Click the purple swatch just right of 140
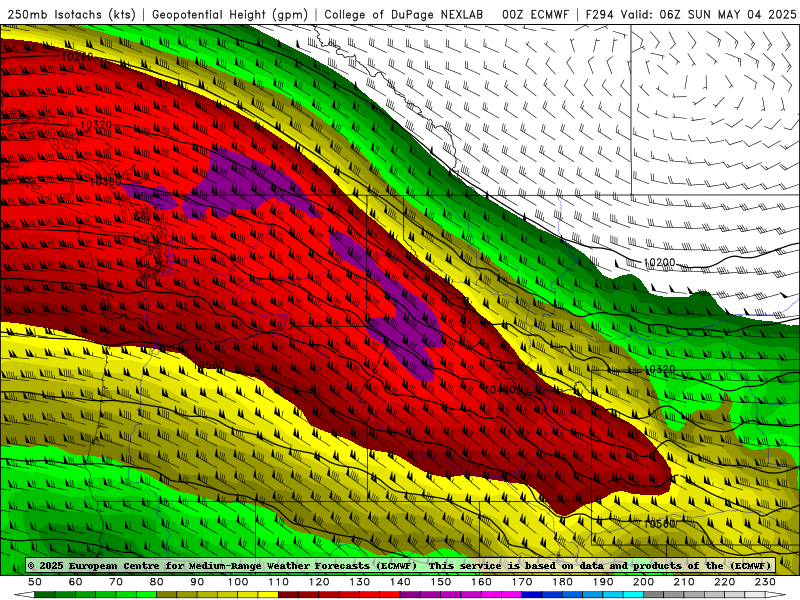This screenshot has height=600, width=800. tap(410, 595)
